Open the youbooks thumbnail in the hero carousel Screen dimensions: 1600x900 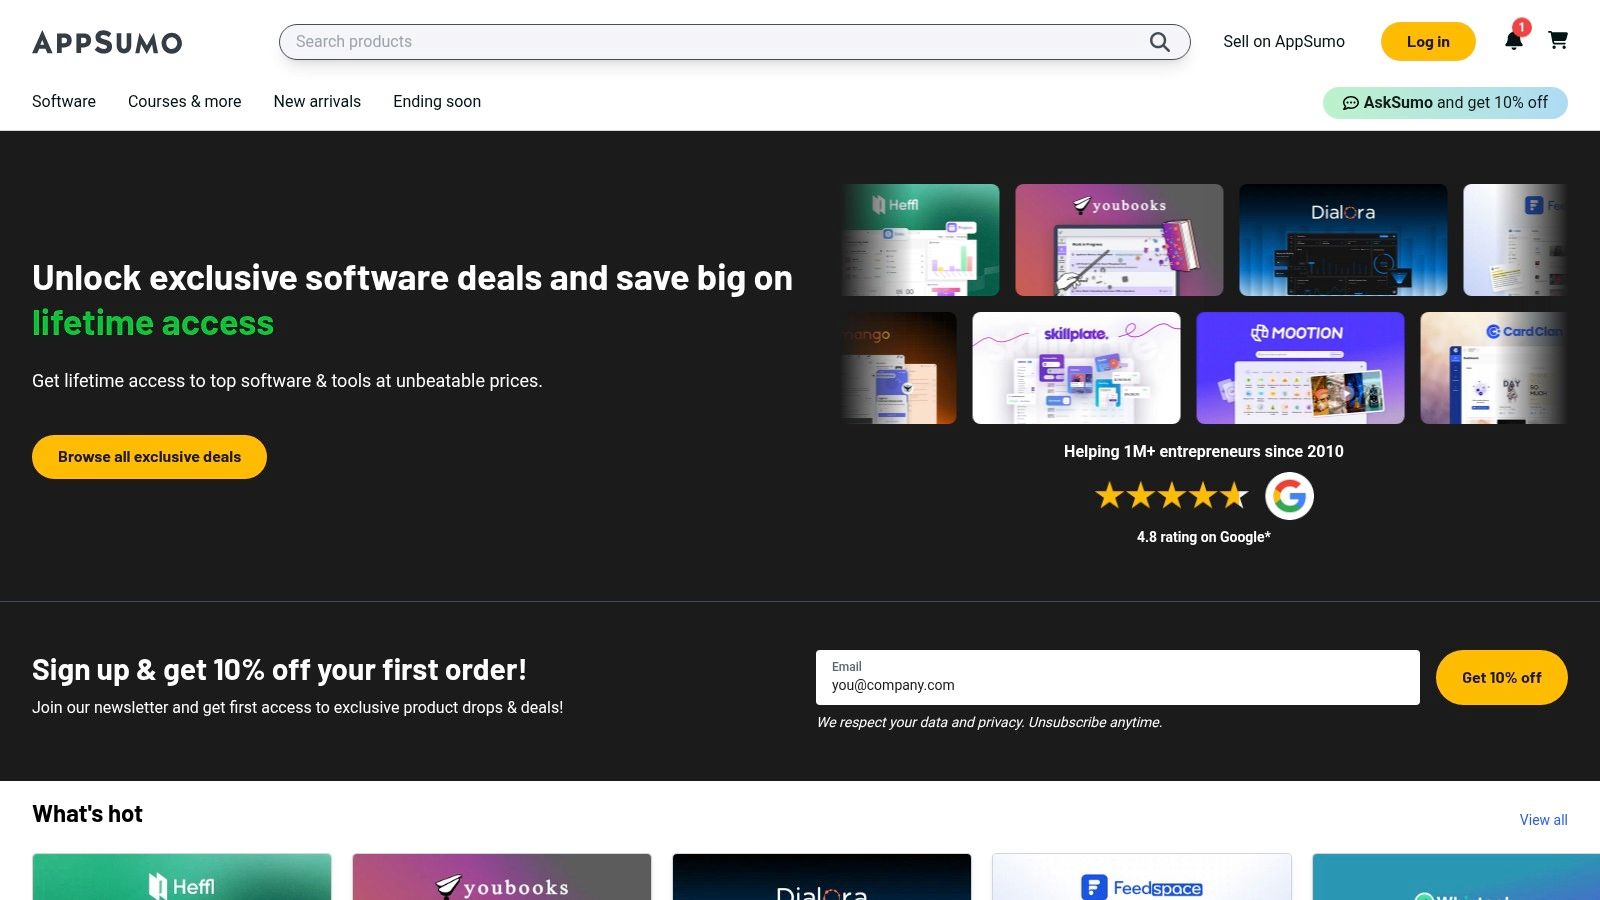tap(1119, 240)
